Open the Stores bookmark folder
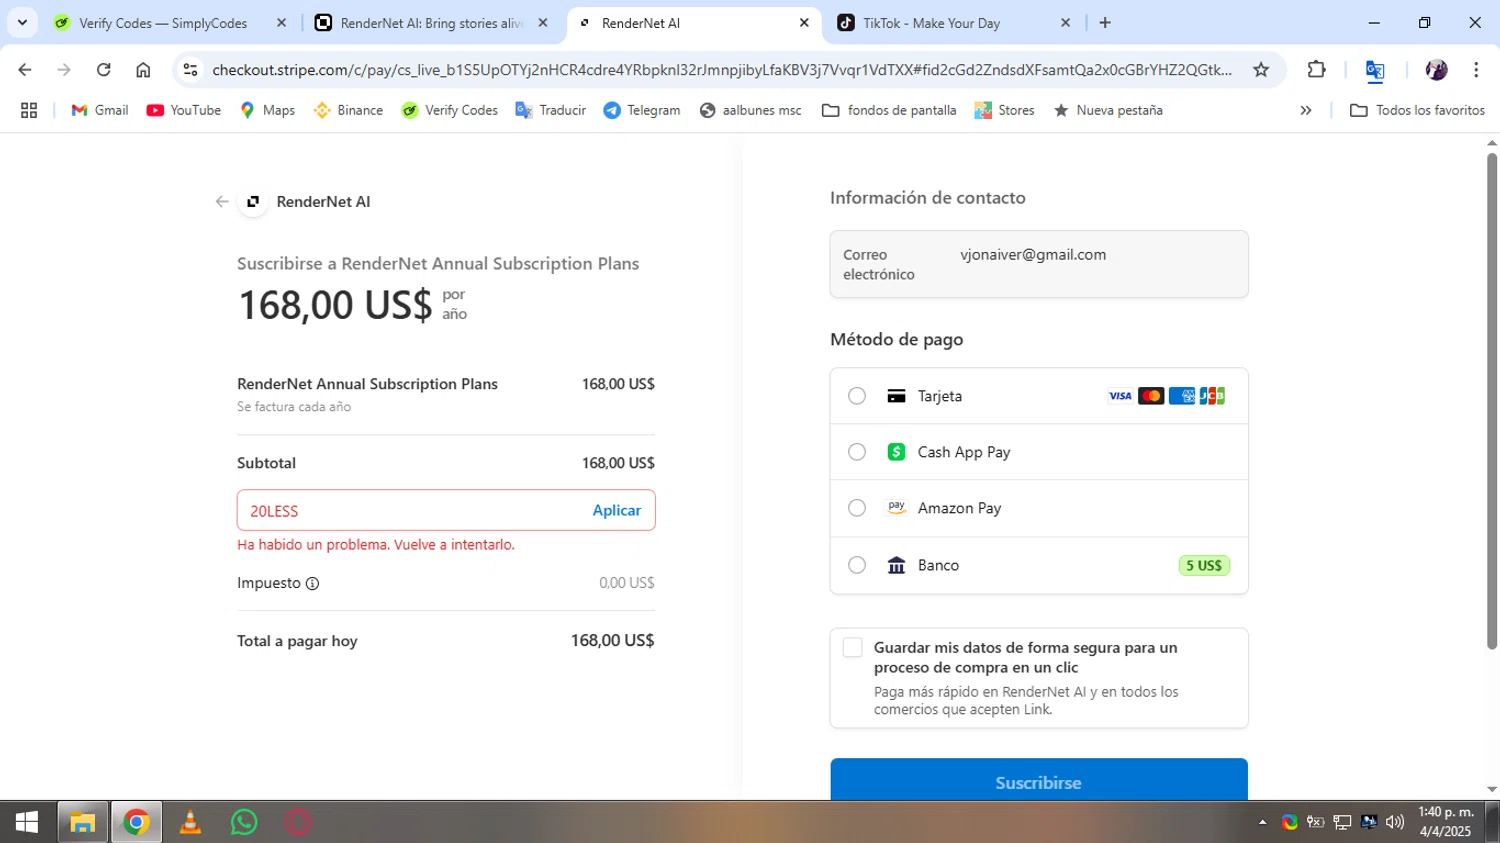 [1005, 110]
